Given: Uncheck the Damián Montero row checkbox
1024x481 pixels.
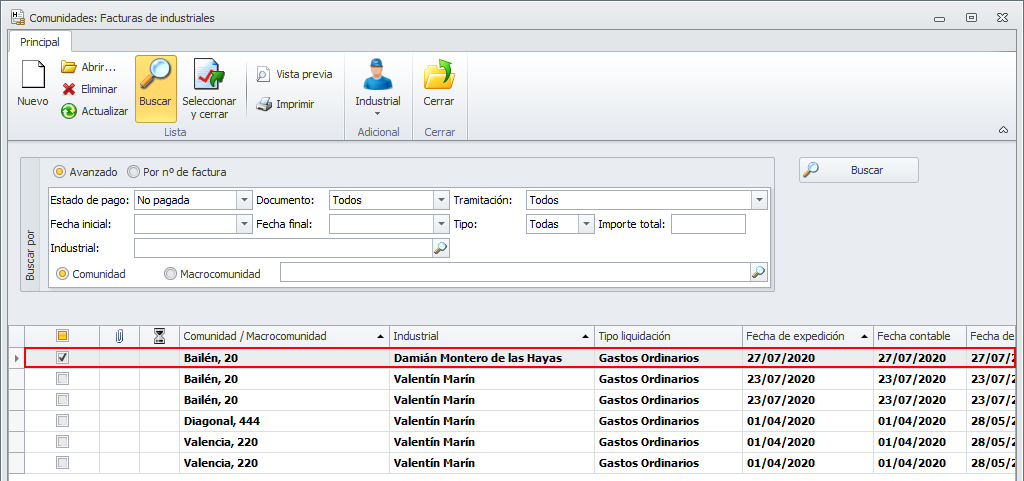Looking at the screenshot, I should coord(62,357).
